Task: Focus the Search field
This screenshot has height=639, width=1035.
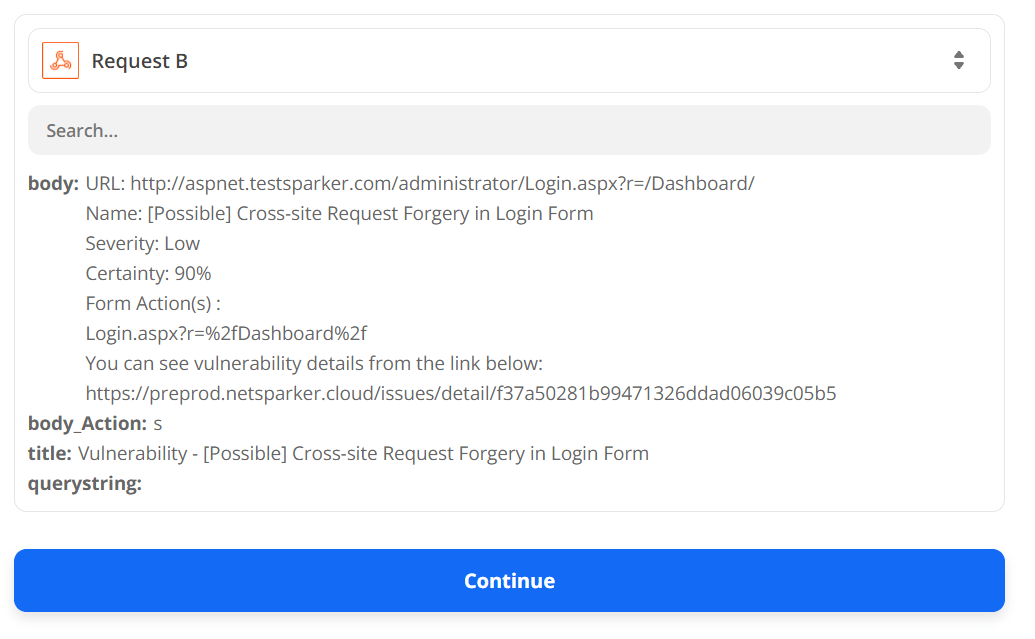Action: point(509,131)
